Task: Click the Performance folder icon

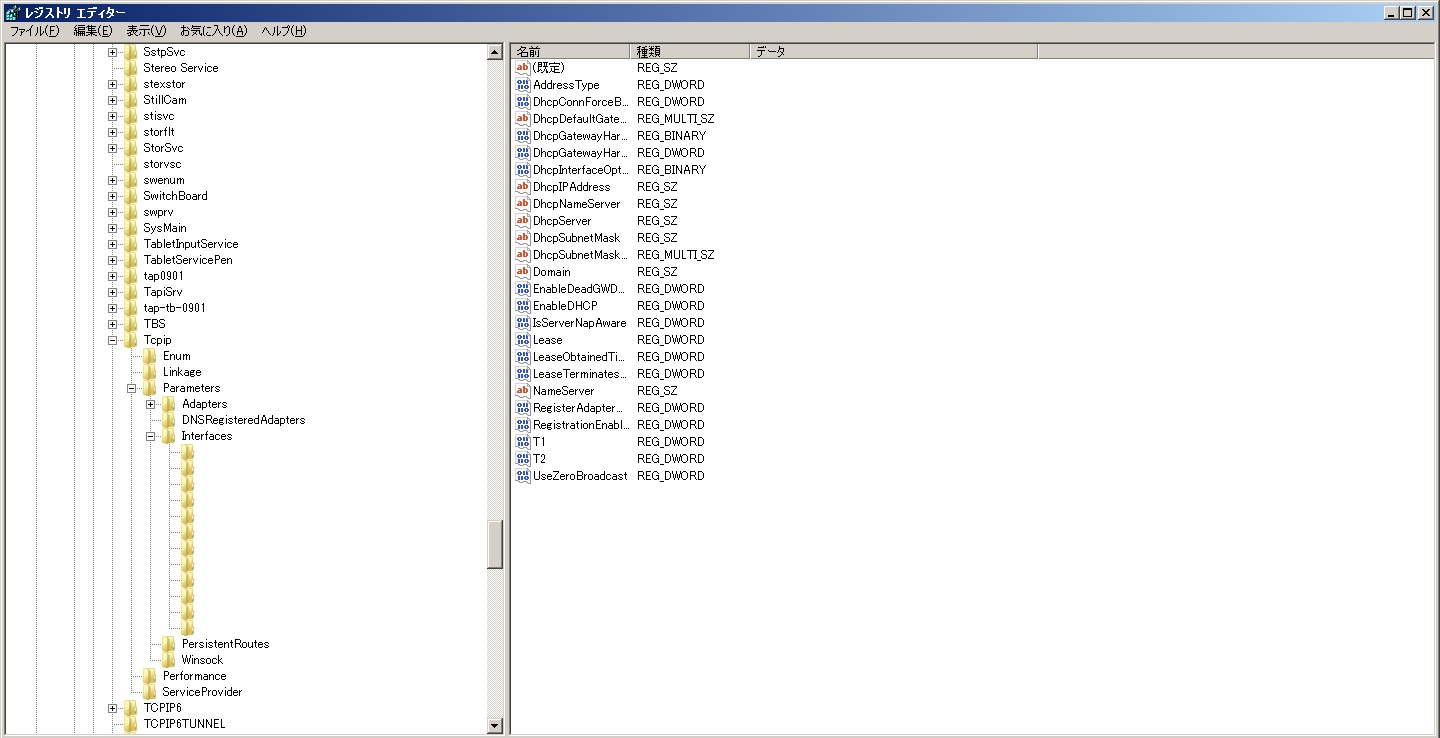Action: click(x=150, y=676)
